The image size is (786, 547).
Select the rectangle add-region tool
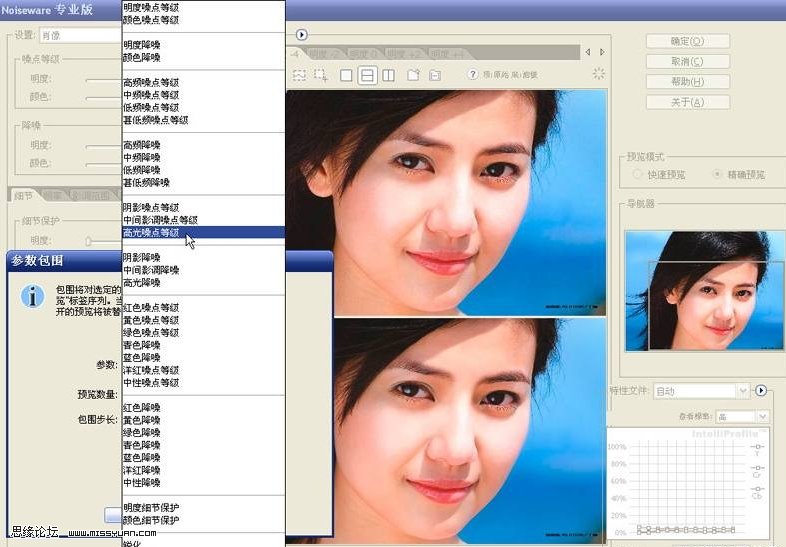click(x=321, y=75)
